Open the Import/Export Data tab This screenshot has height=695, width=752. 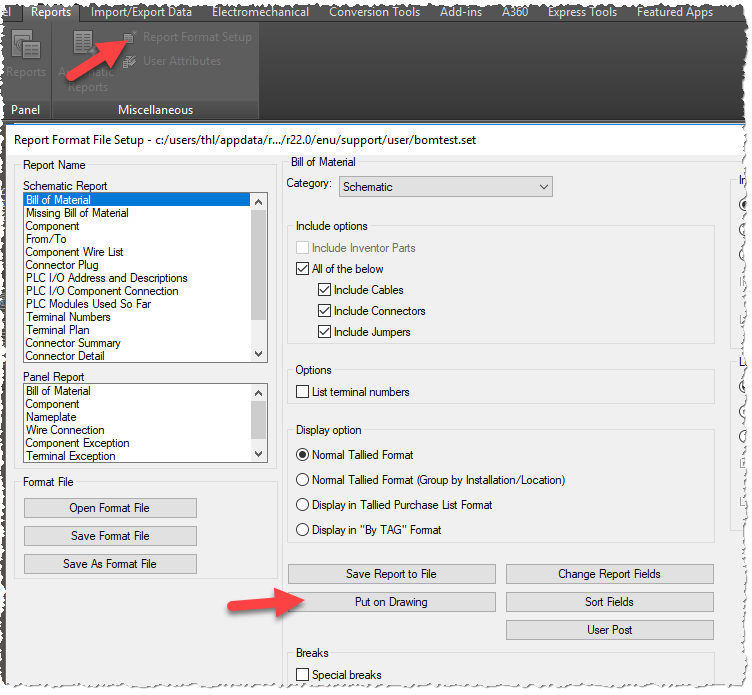(x=141, y=12)
